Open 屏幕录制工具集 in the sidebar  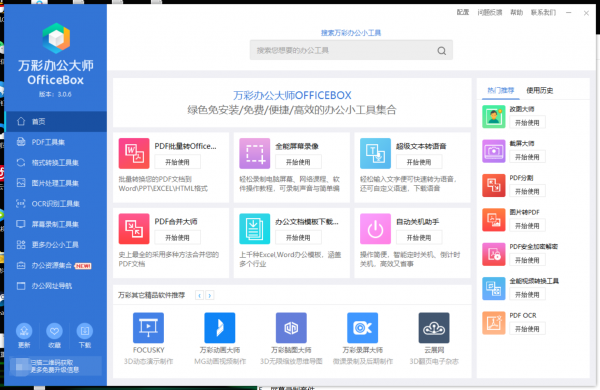coord(56,224)
